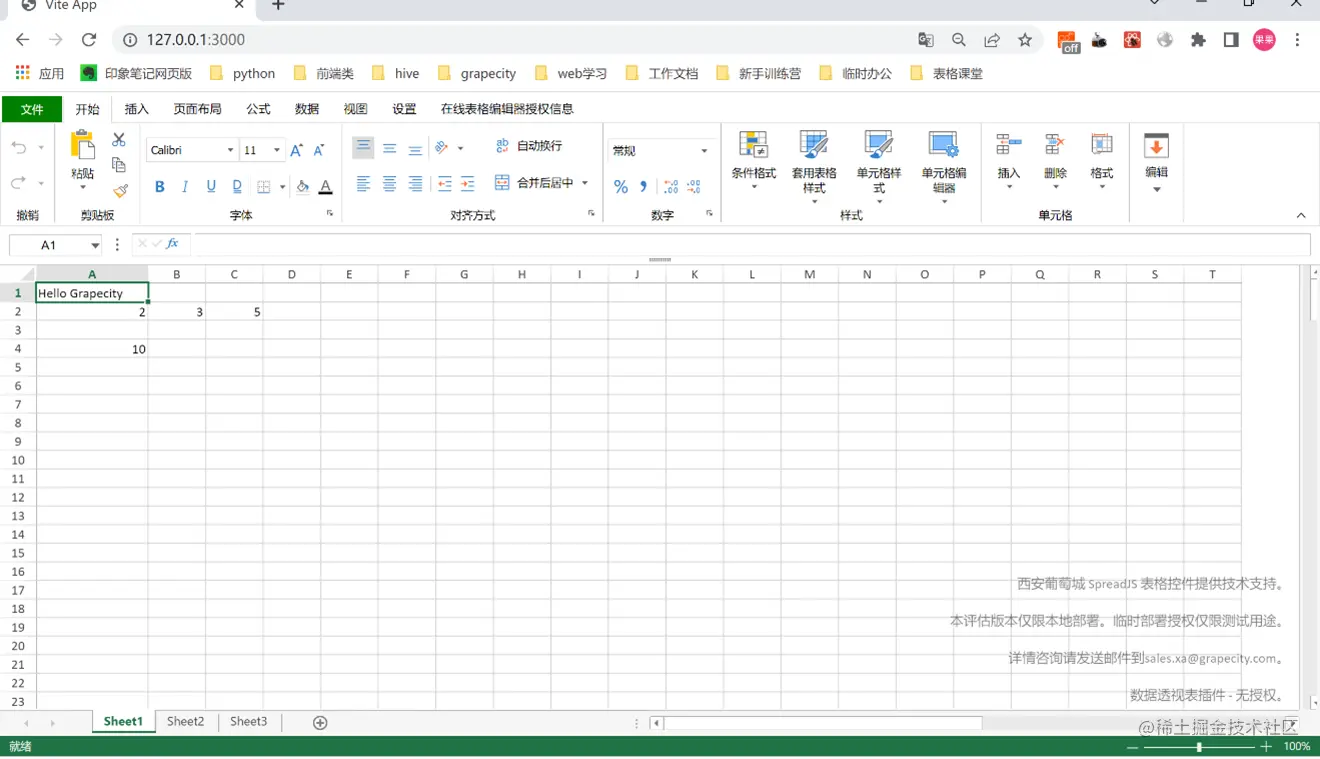The height and width of the screenshot is (759, 1320).
Task: Click the decrease decimal icon
Action: coord(695,187)
